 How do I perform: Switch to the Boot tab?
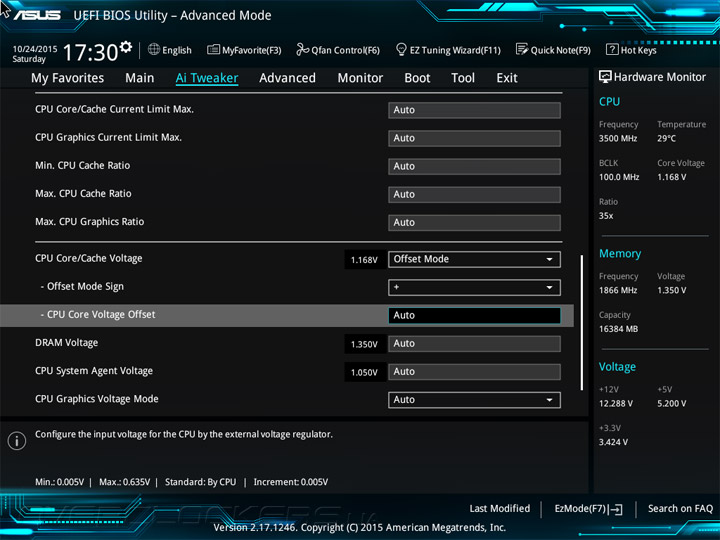[417, 78]
